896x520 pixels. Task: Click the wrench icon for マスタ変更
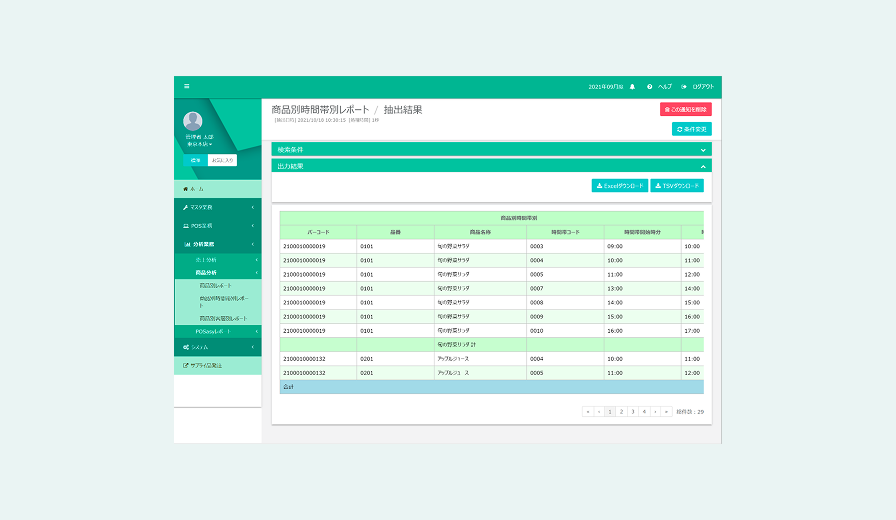coord(185,207)
